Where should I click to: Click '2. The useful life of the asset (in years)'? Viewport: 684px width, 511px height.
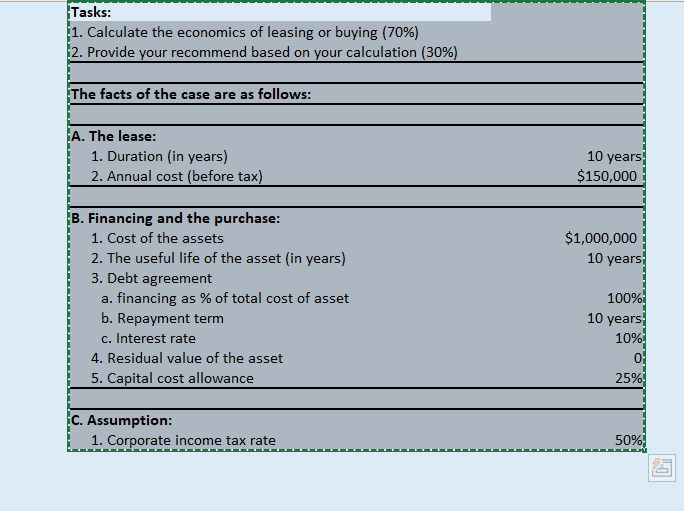pos(218,258)
